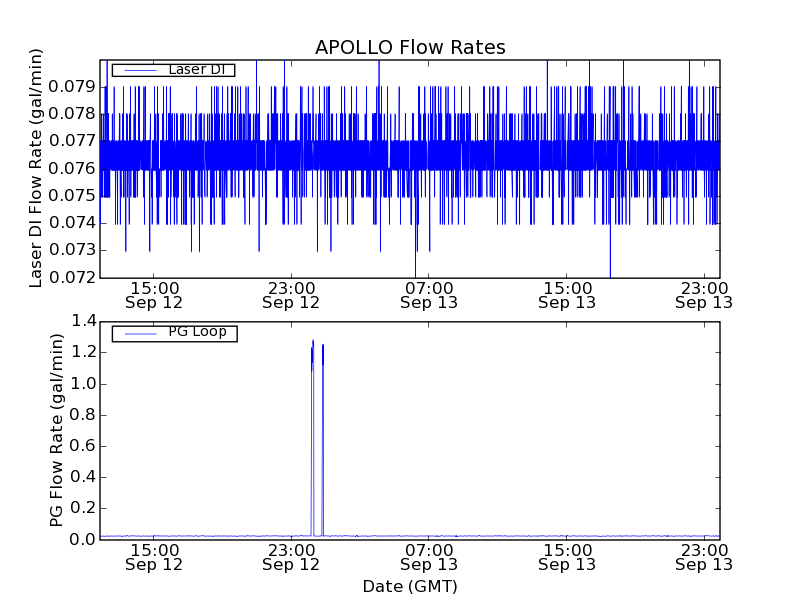Select the 'PG Loop' legend entry

(174, 333)
